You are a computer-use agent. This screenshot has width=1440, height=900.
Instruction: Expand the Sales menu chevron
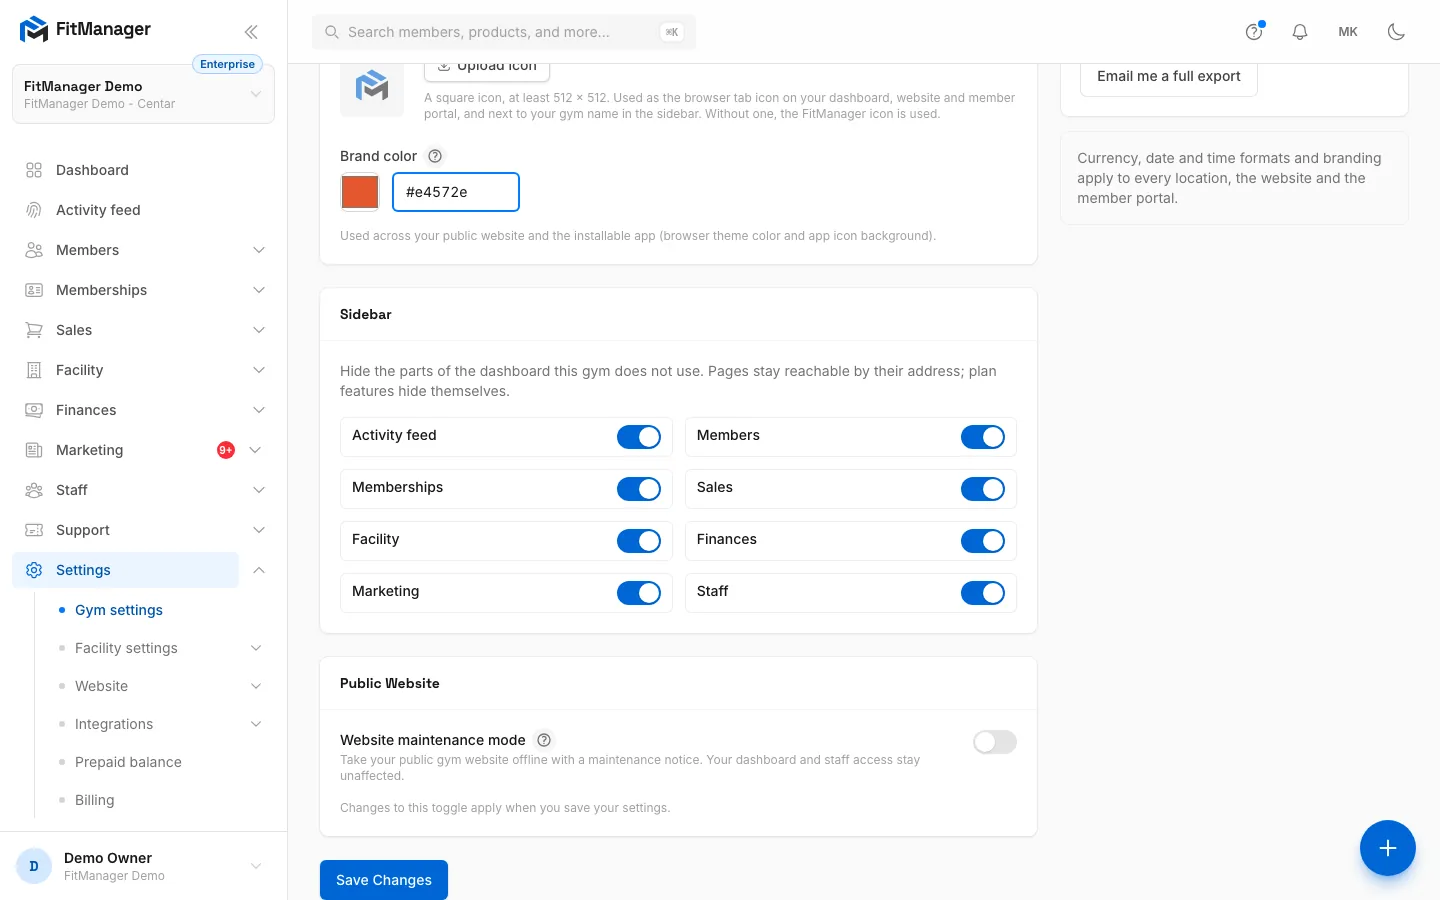[x=259, y=330]
